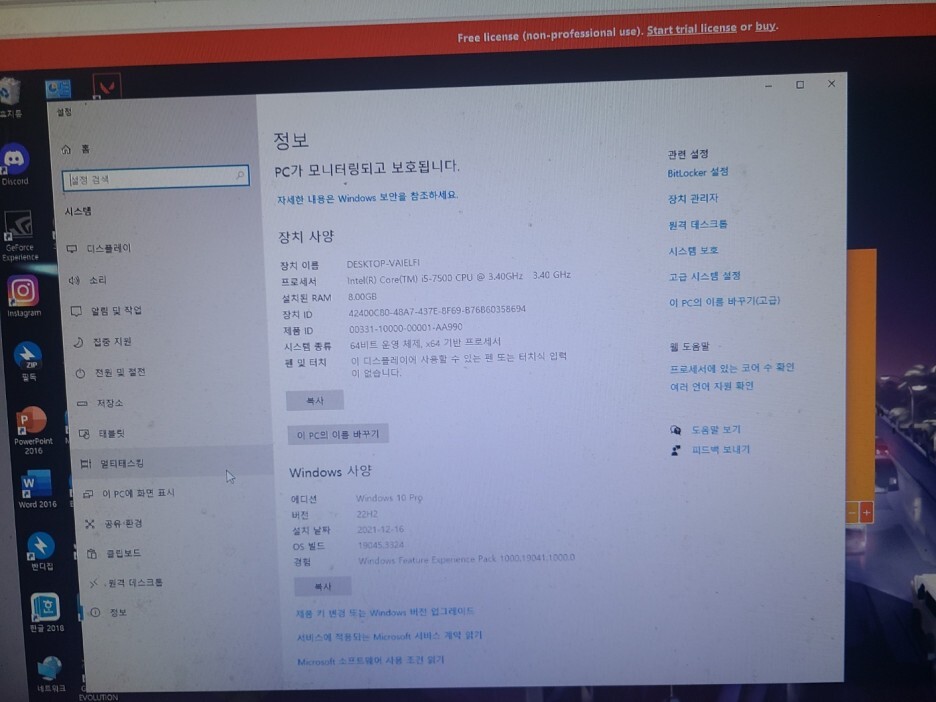Select 멀티태스킹 in the settings sidebar
Screen dimensions: 936x702
173,463
